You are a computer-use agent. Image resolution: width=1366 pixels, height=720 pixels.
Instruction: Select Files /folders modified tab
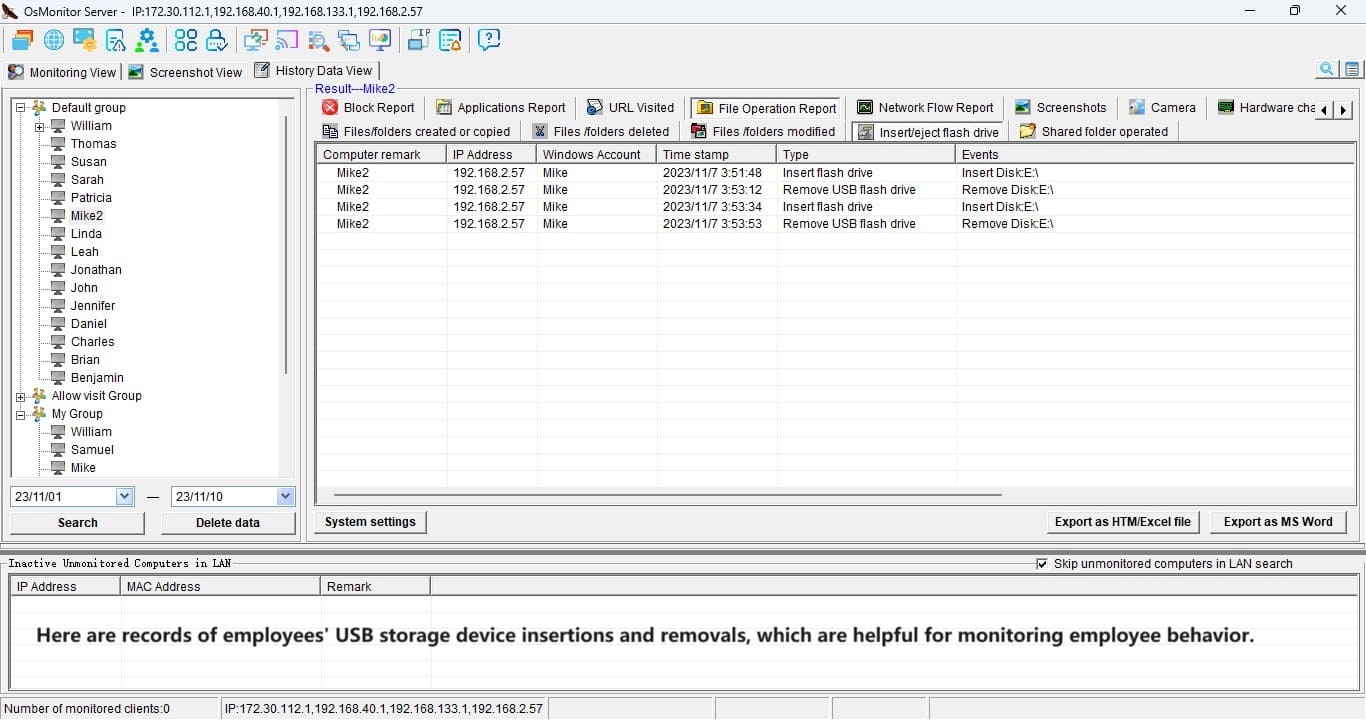click(763, 131)
